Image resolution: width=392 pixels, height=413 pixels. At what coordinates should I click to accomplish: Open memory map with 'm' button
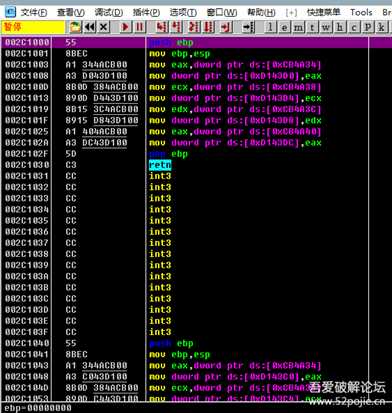click(298, 27)
